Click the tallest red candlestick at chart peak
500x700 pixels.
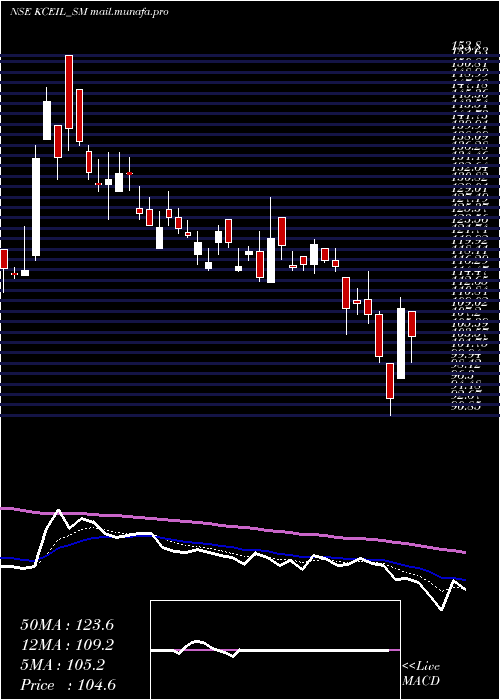click(69, 92)
